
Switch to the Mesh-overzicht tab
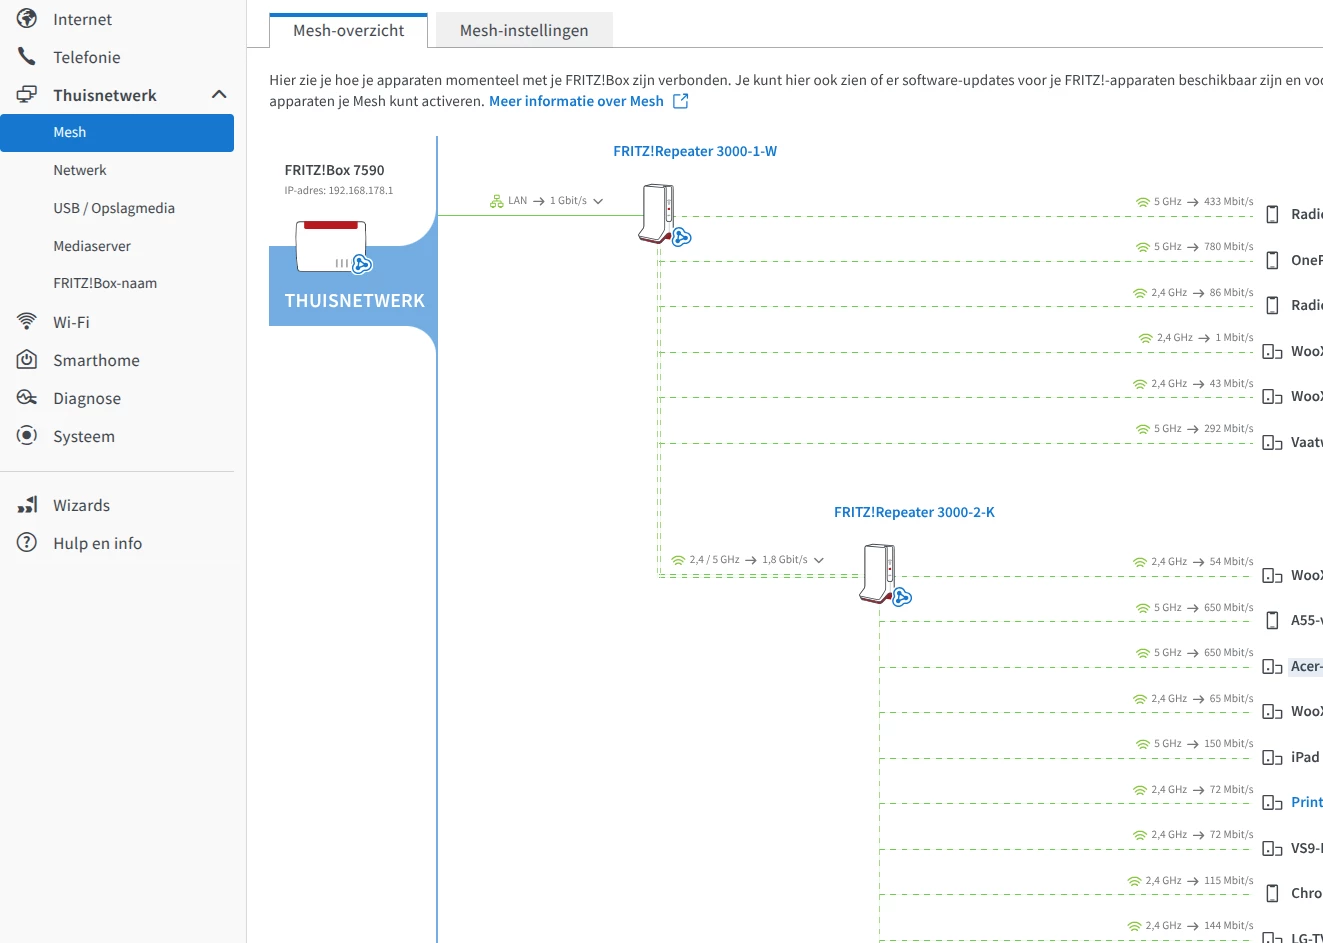coord(348,31)
